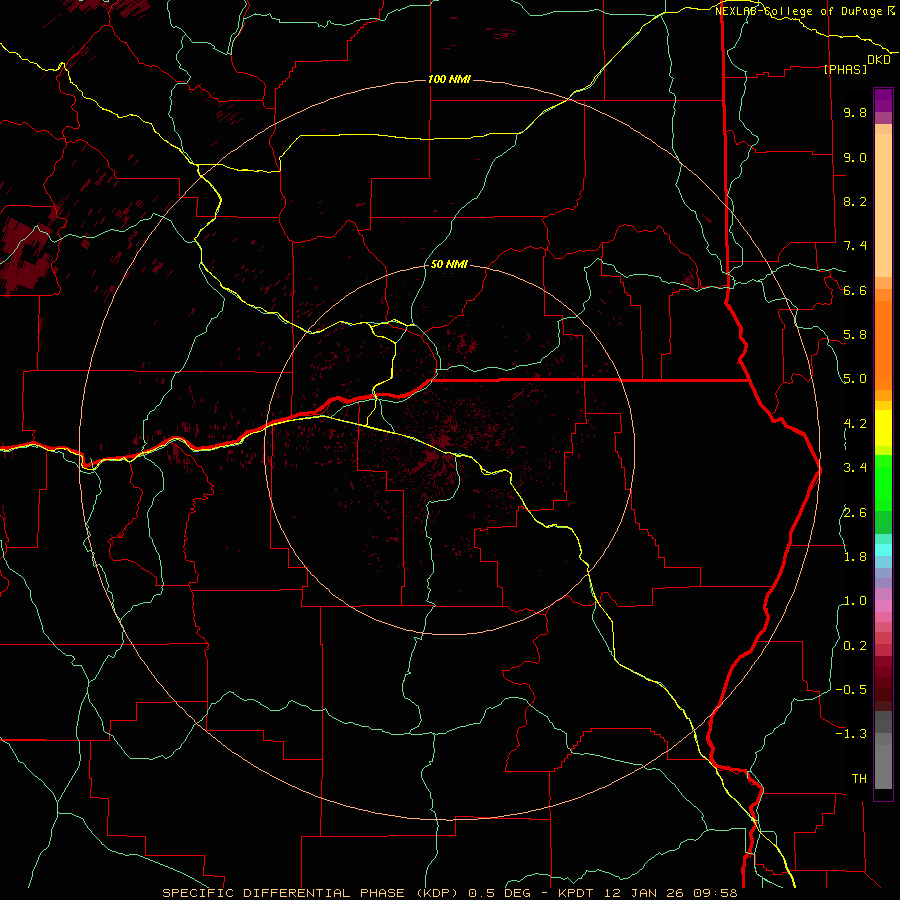
Task: Click the 3.4 value on color scale
Action: click(x=855, y=468)
